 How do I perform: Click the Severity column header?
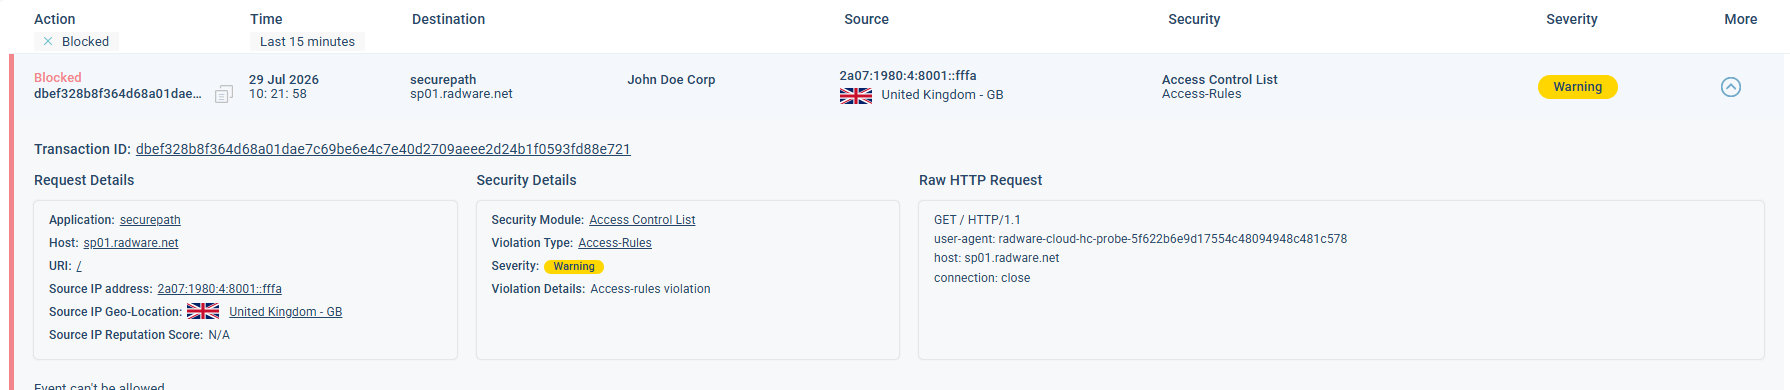pyautogui.click(x=1571, y=19)
